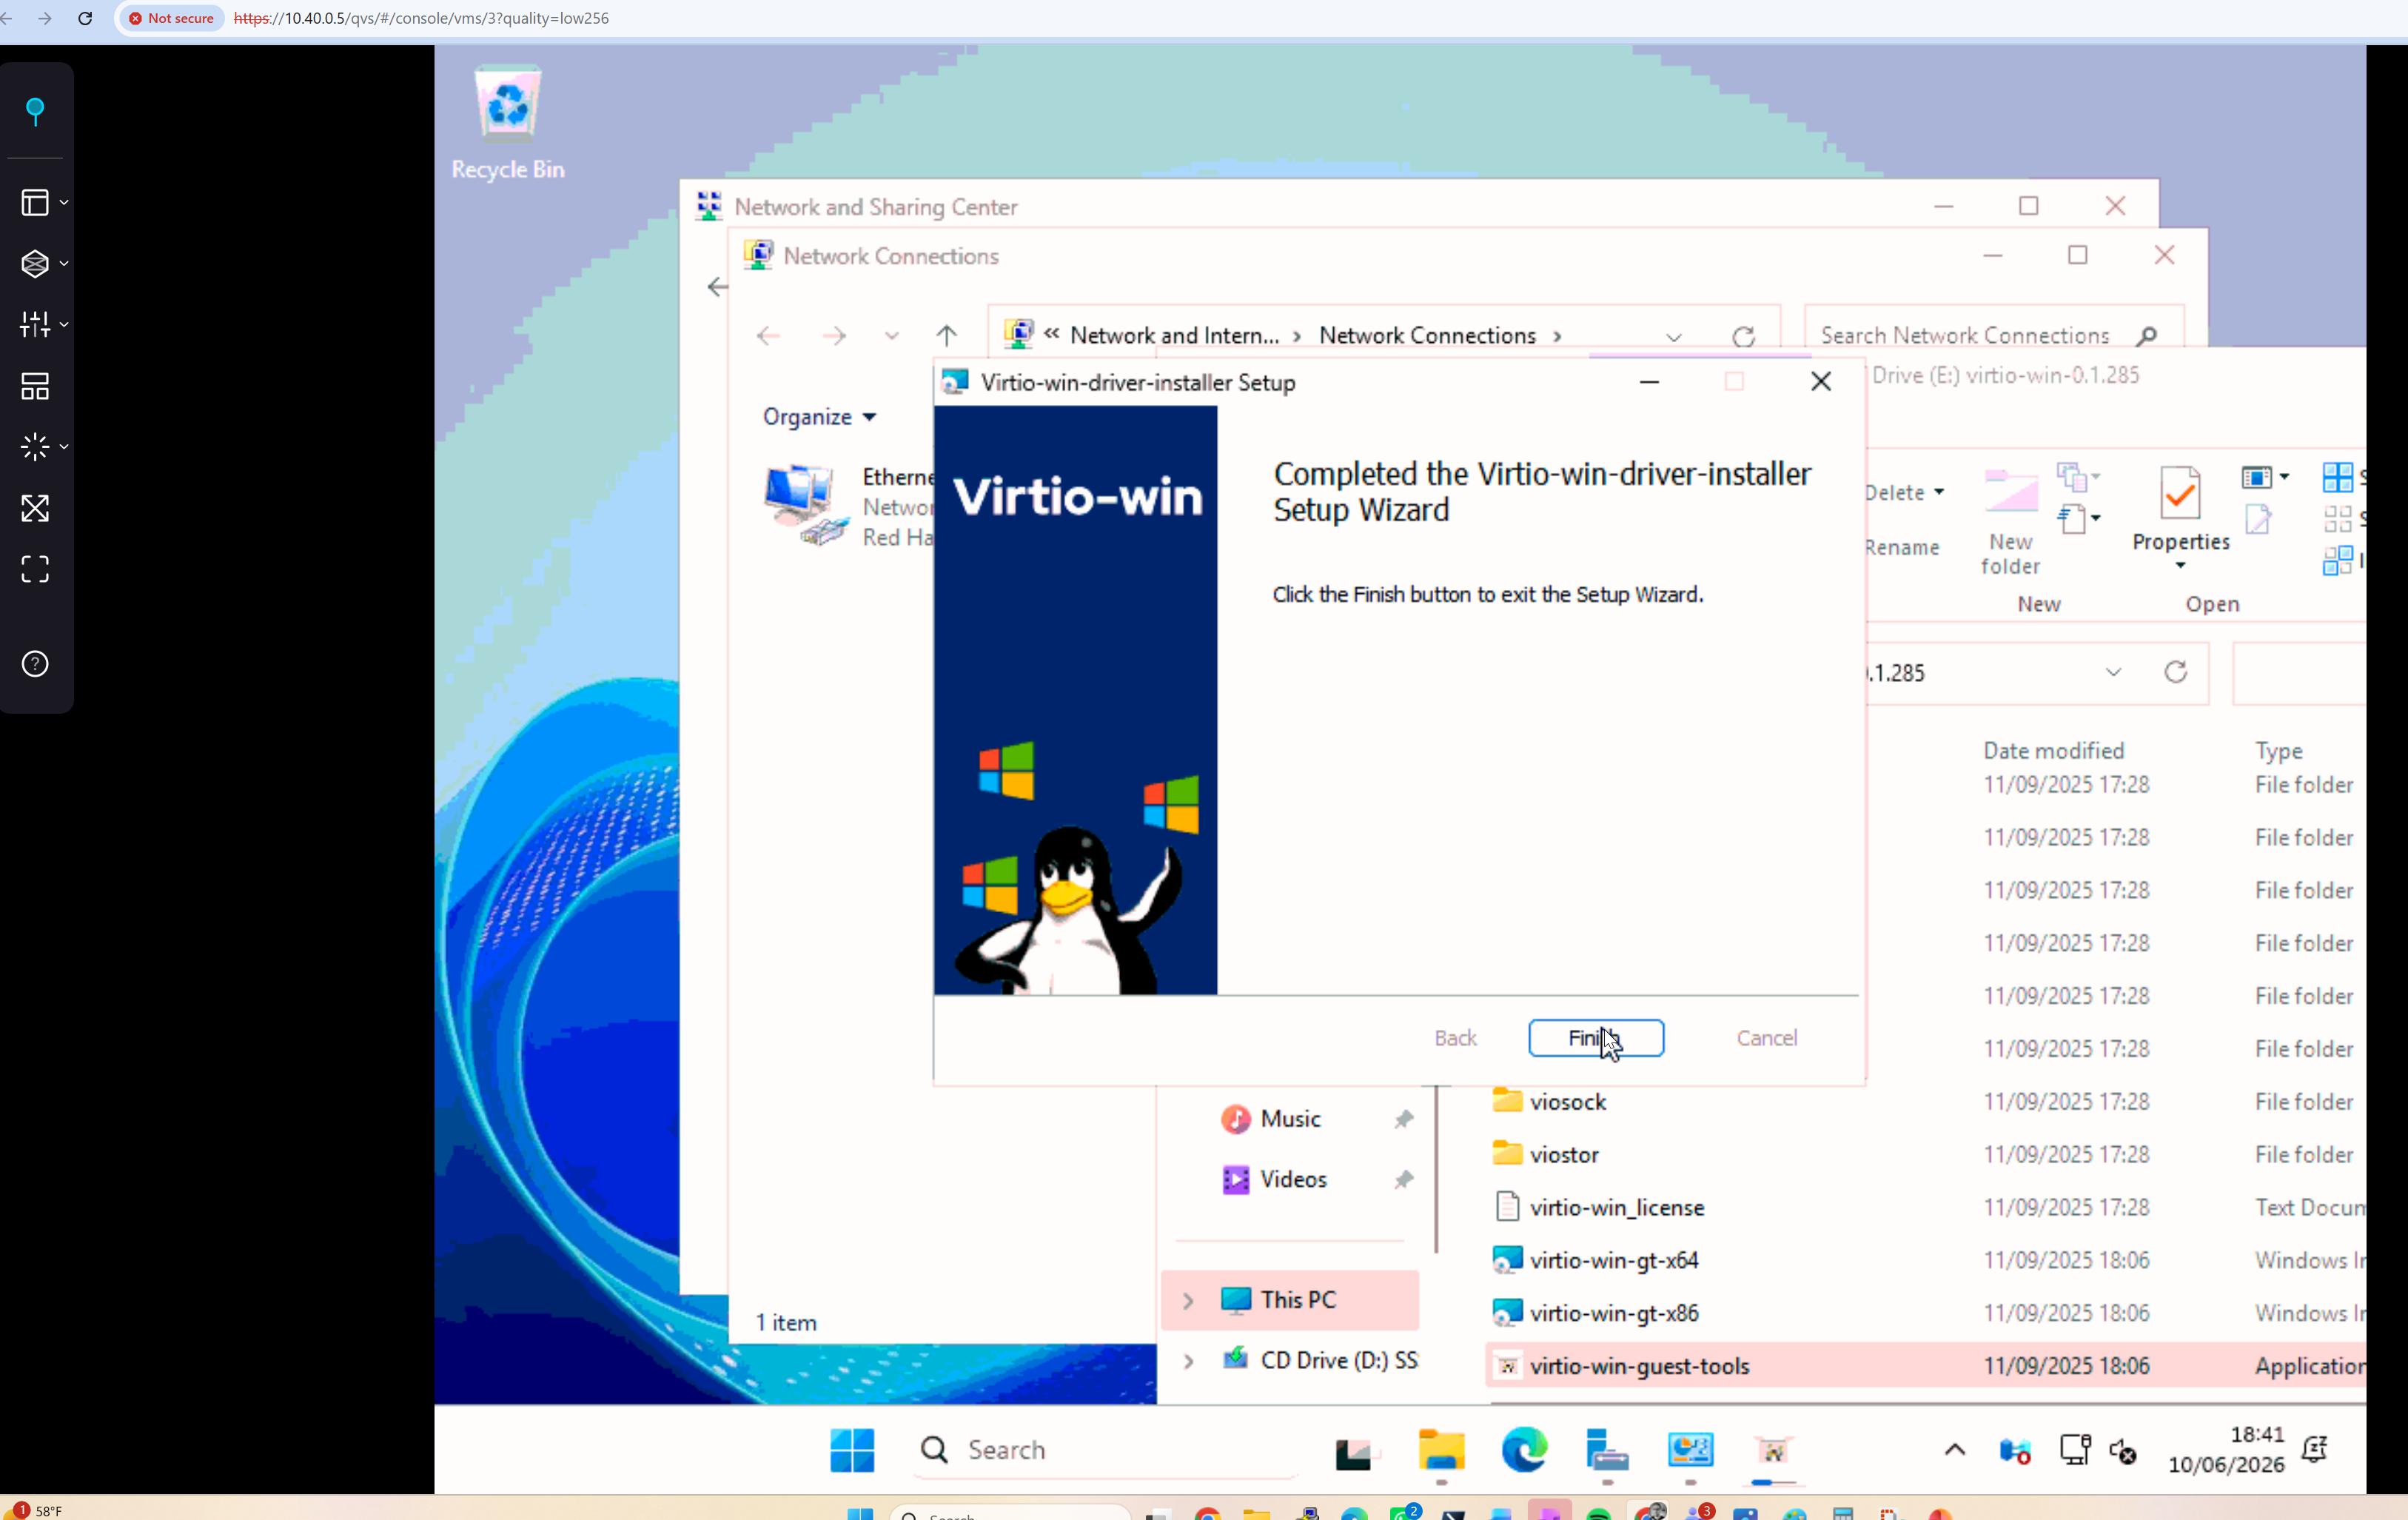
Task: Select the virtio-win-gt-x64 installer file
Action: [x=1595, y=1260]
